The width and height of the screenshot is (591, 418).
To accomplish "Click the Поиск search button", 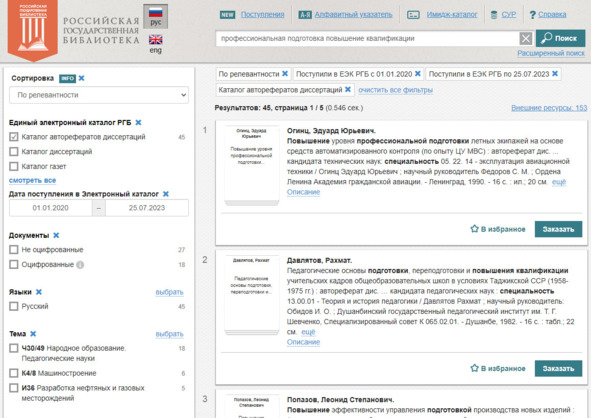I will pyautogui.click(x=560, y=38).
